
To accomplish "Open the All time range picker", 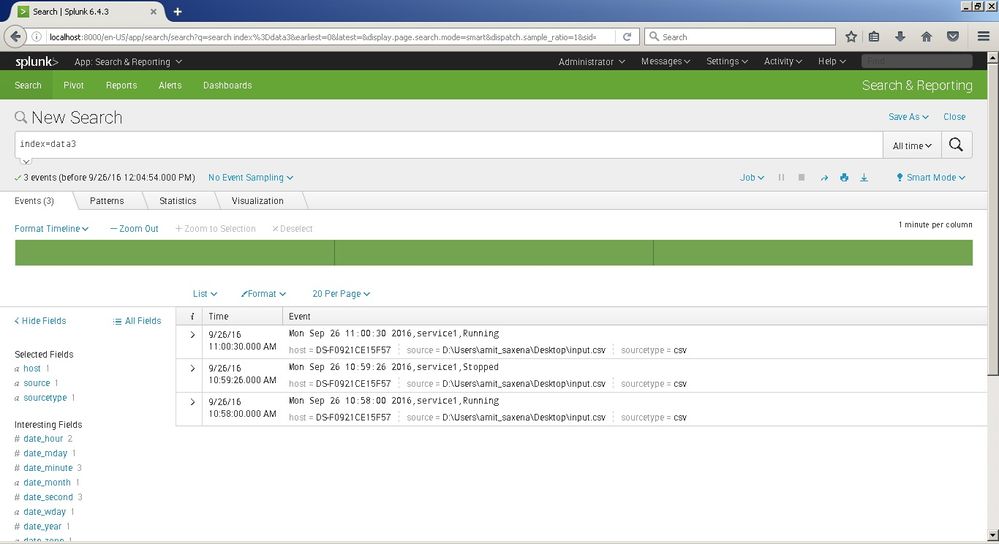I will click(x=911, y=146).
